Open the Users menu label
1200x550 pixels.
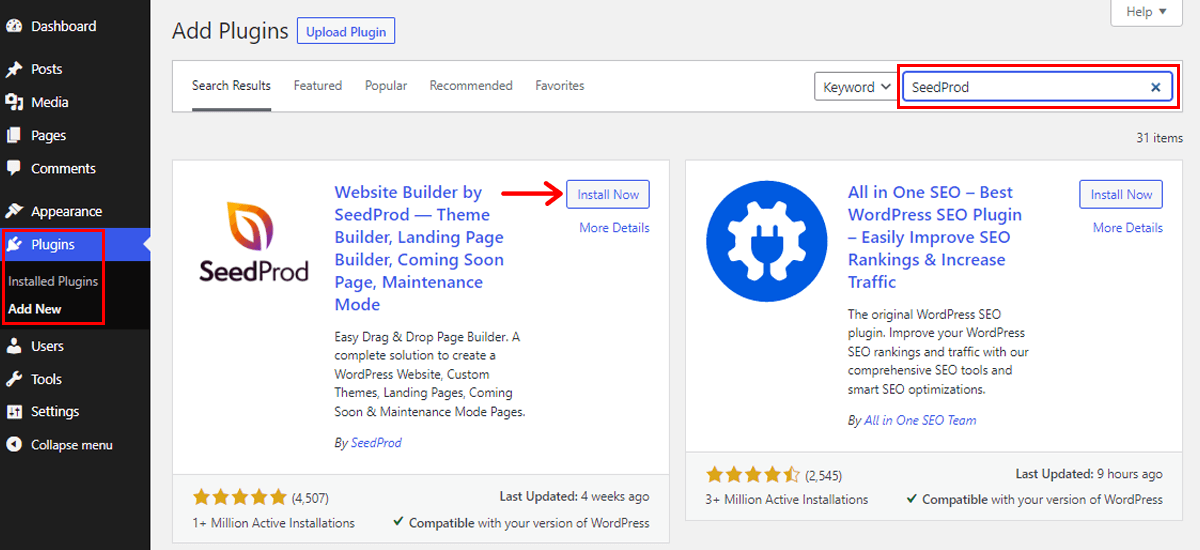[x=47, y=346]
